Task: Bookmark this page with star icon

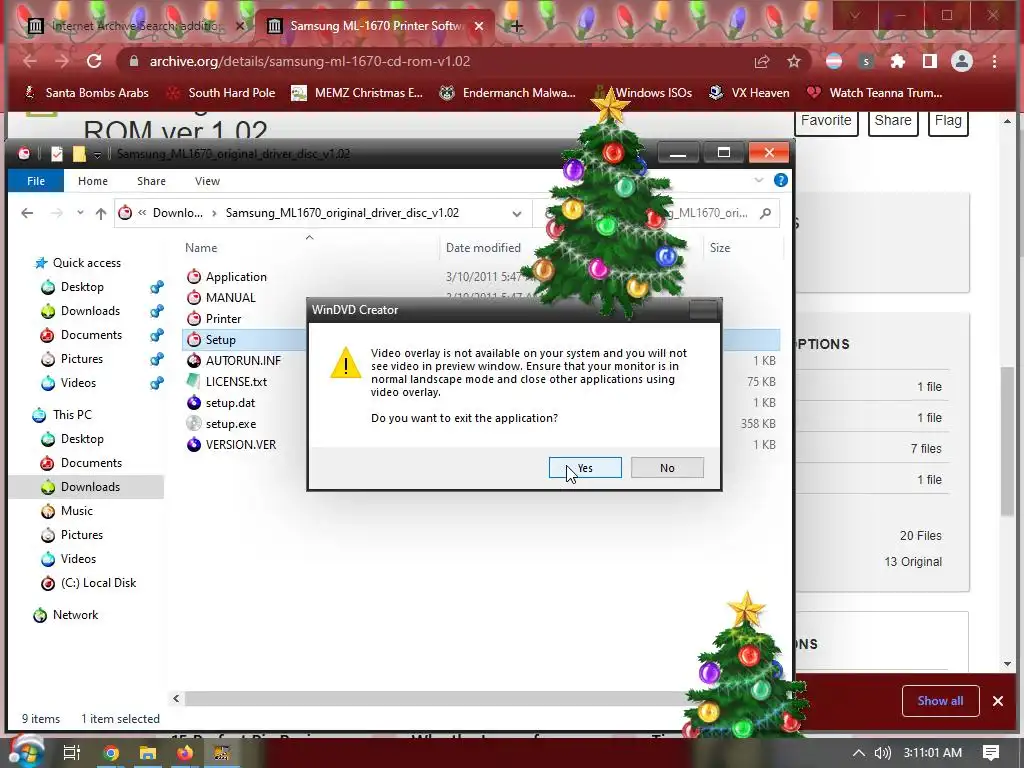Action: (793, 61)
